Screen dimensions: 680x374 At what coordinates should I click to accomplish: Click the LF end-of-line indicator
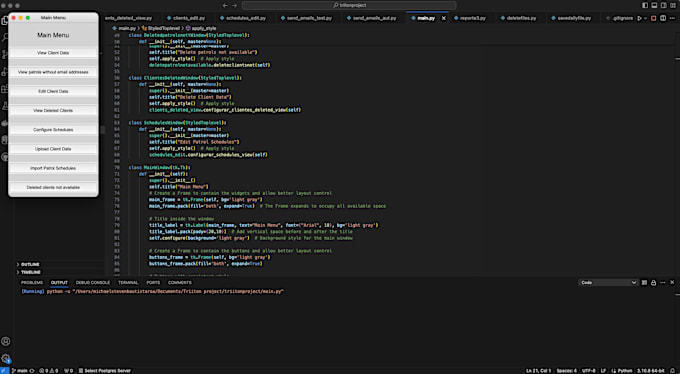(x=603, y=371)
